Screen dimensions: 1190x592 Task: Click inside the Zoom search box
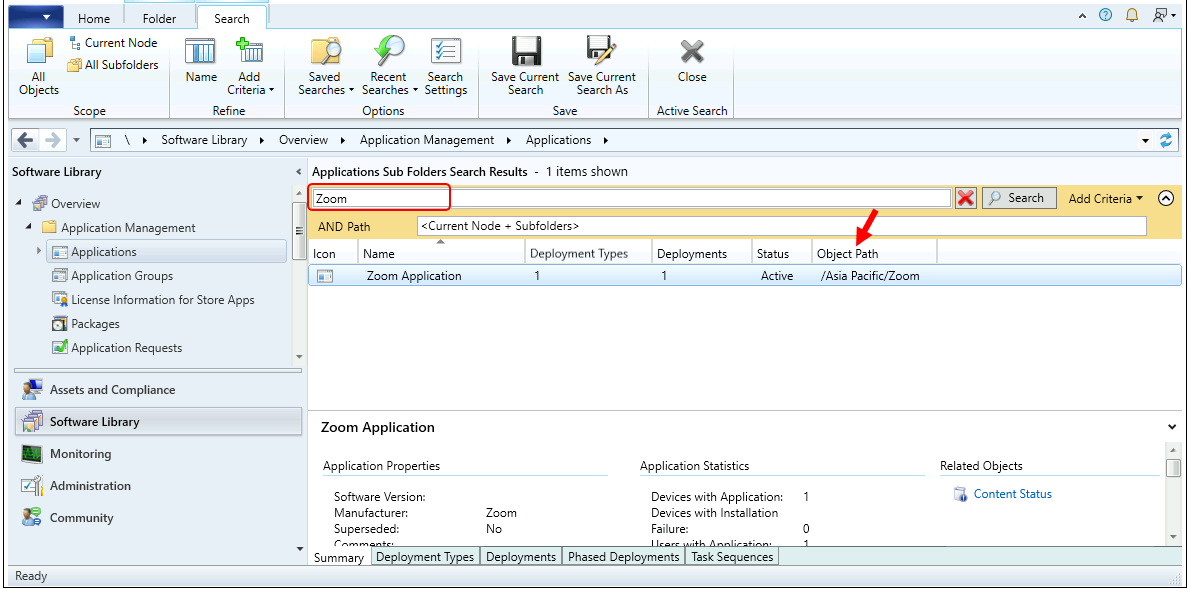click(379, 198)
